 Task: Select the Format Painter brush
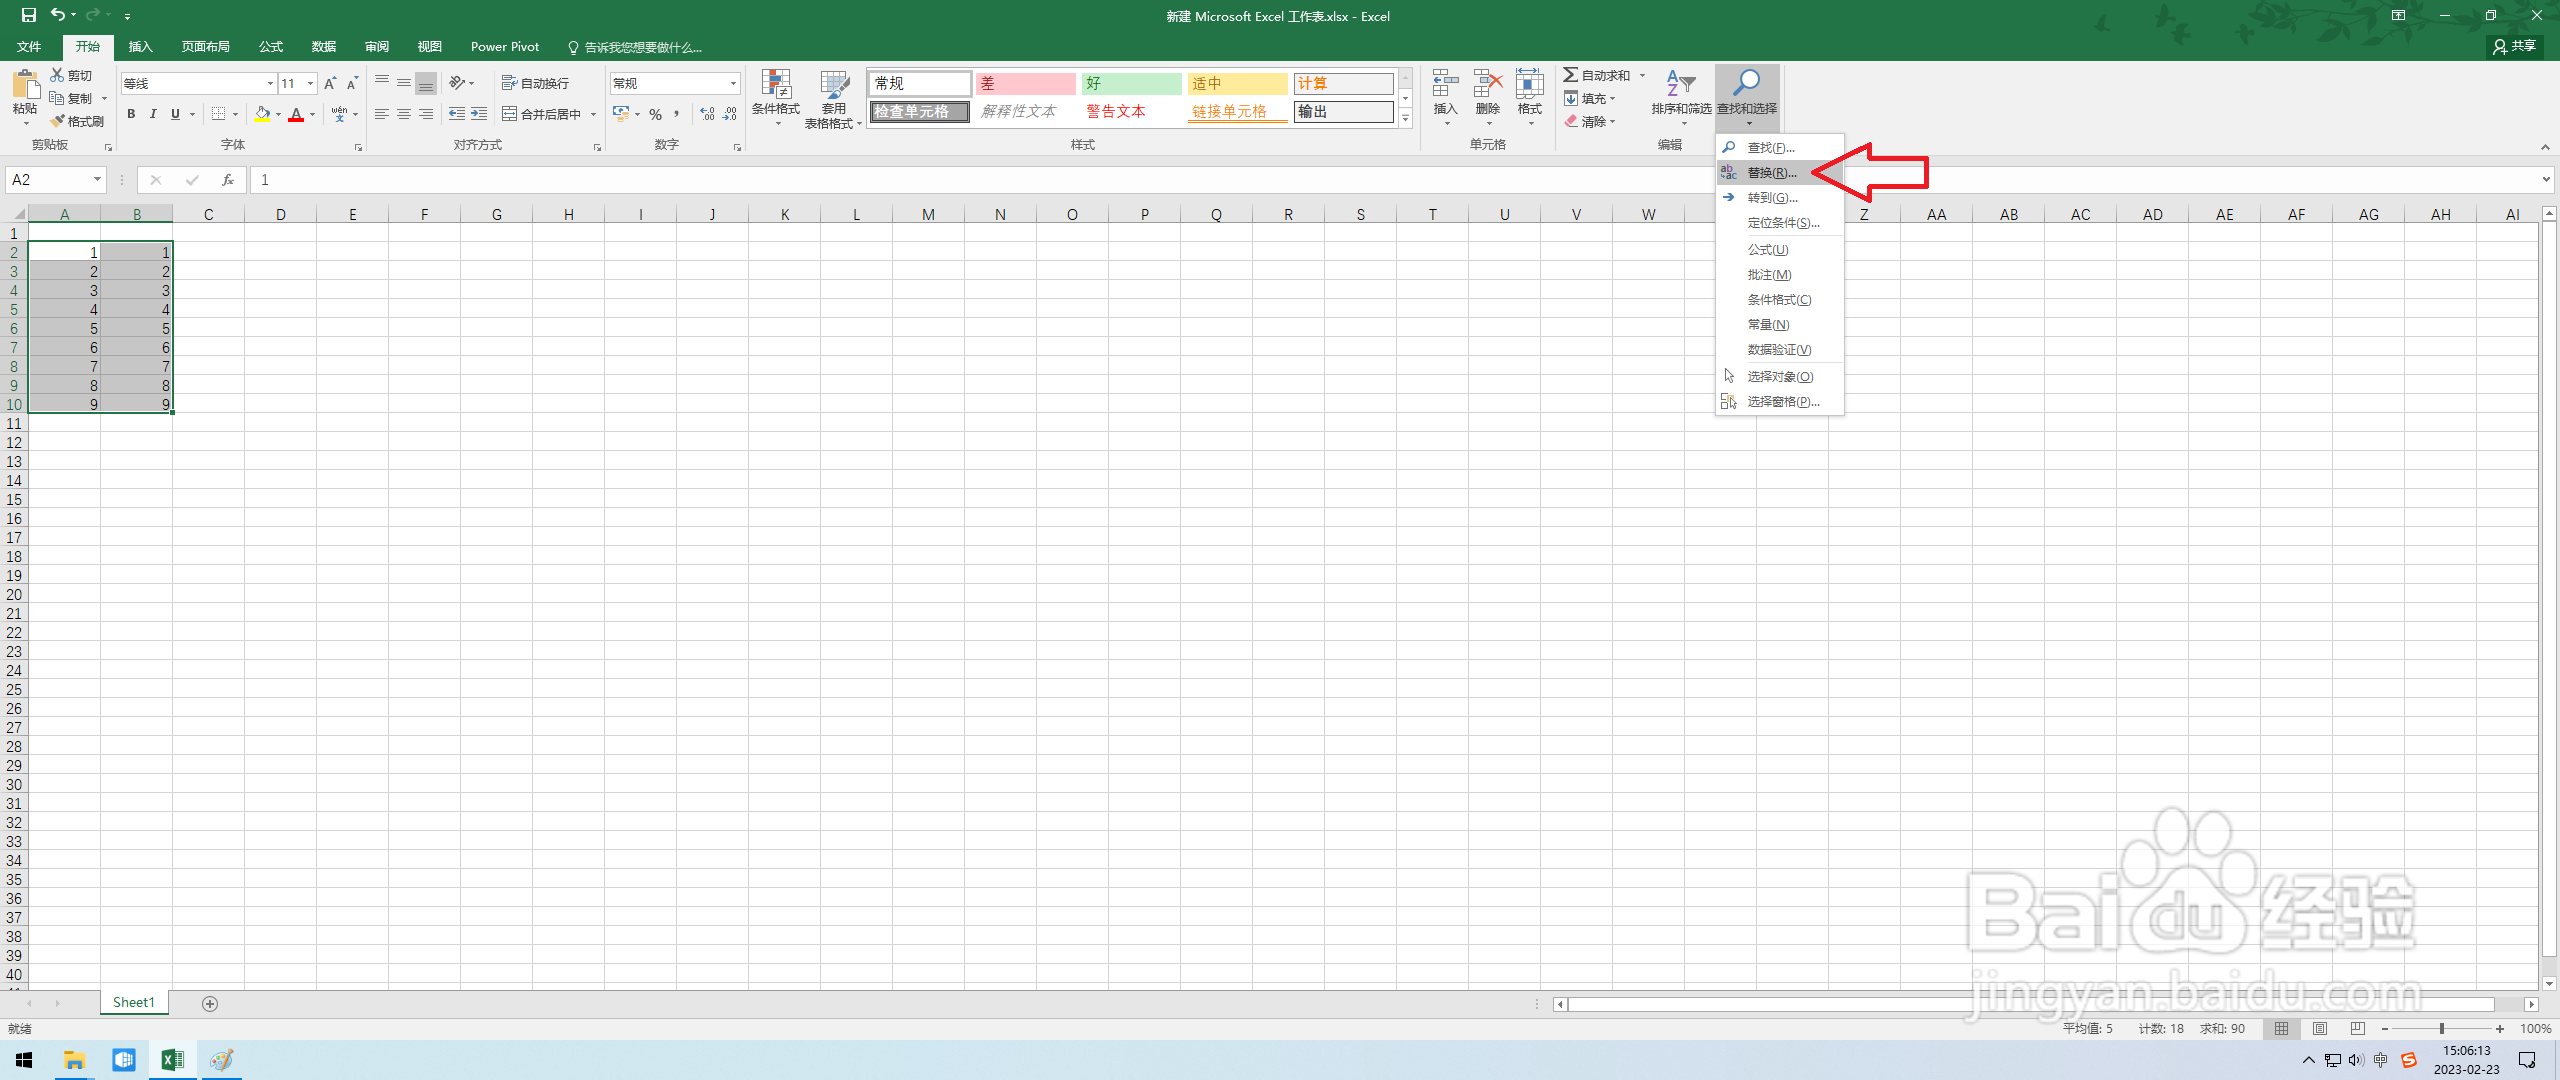click(57, 121)
